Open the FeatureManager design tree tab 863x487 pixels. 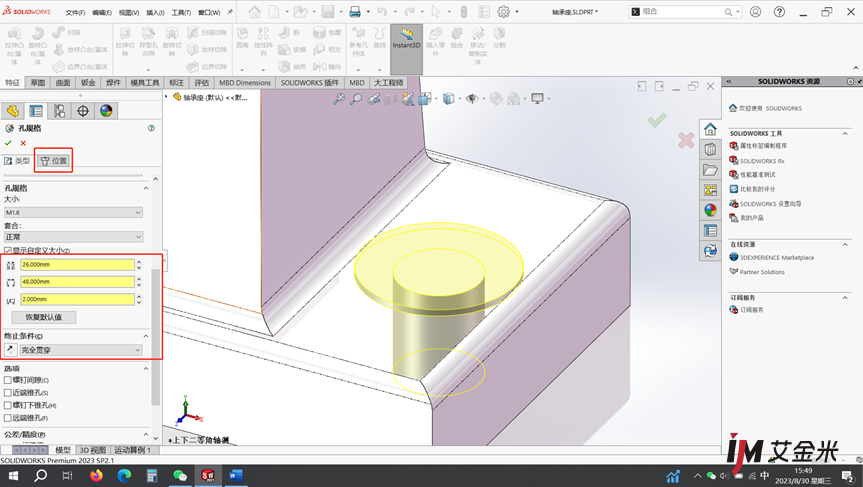pyautogui.click(x=12, y=111)
